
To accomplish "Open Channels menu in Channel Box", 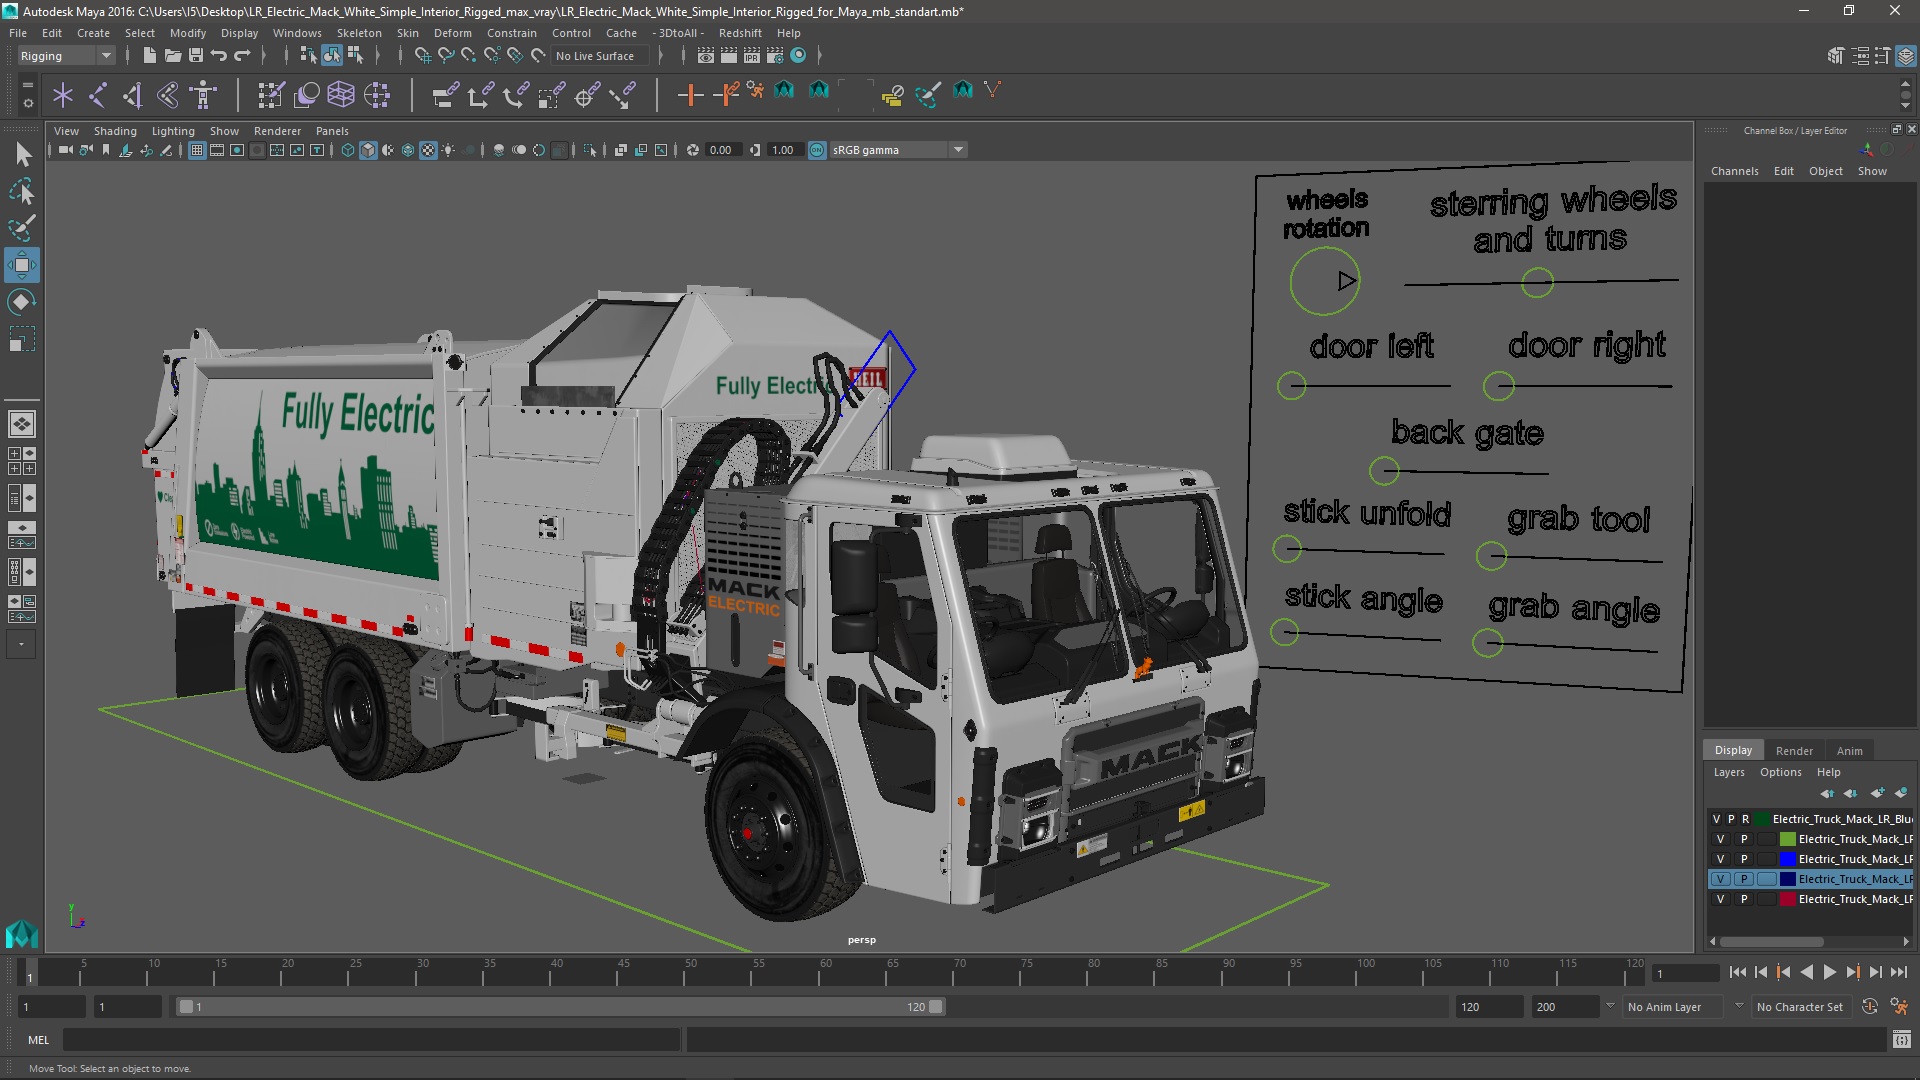I will pyautogui.click(x=1734, y=171).
